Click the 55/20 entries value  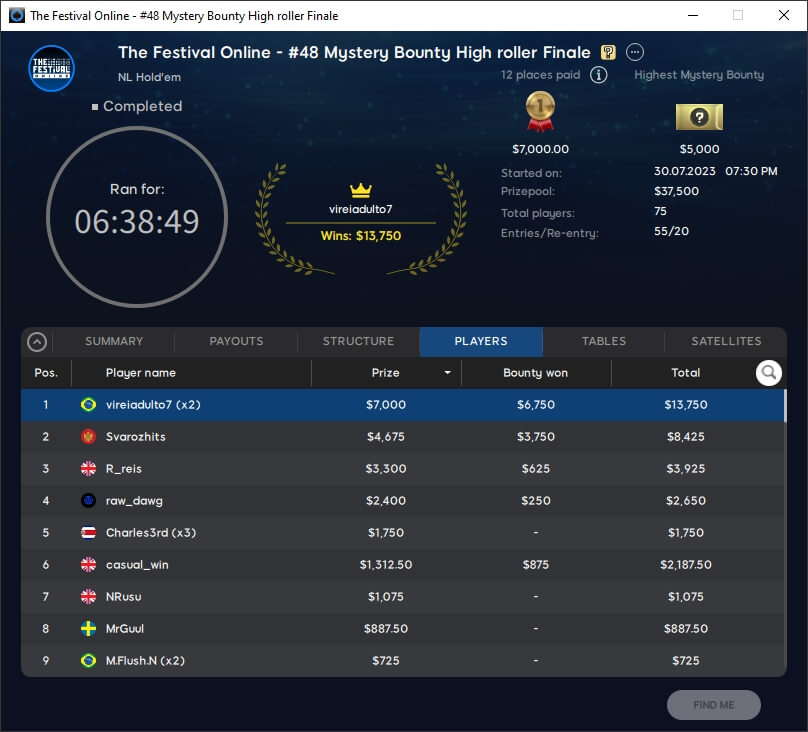(x=671, y=231)
